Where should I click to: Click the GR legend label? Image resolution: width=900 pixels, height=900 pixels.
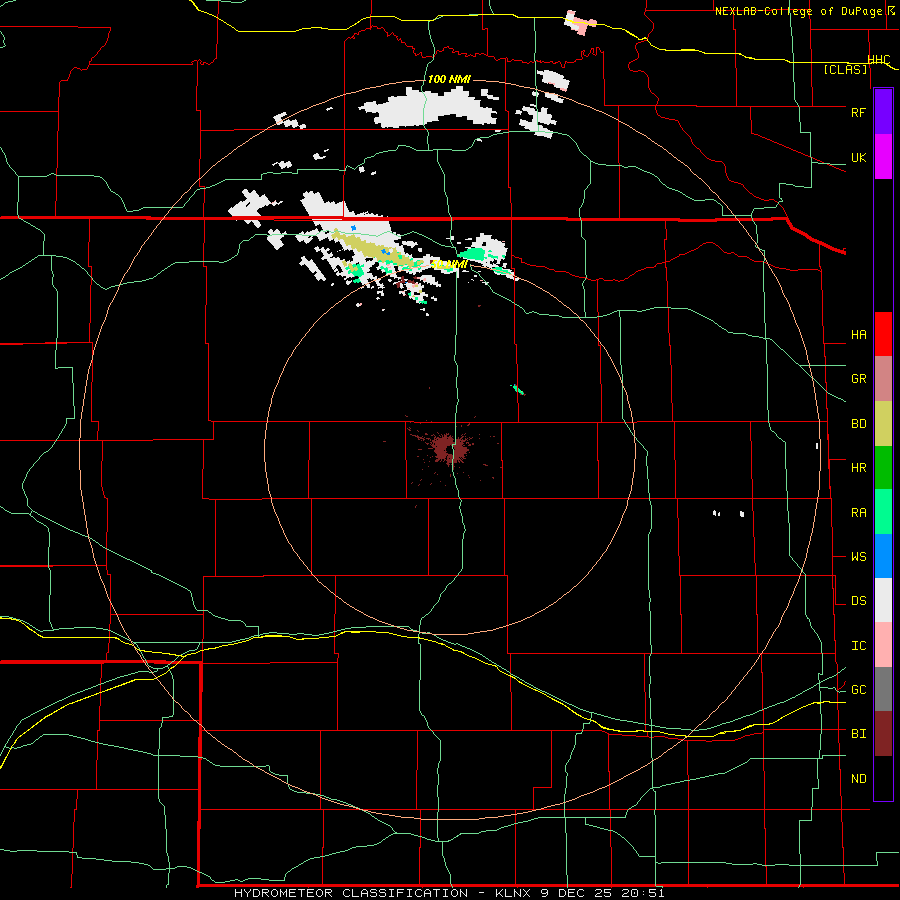[858, 379]
